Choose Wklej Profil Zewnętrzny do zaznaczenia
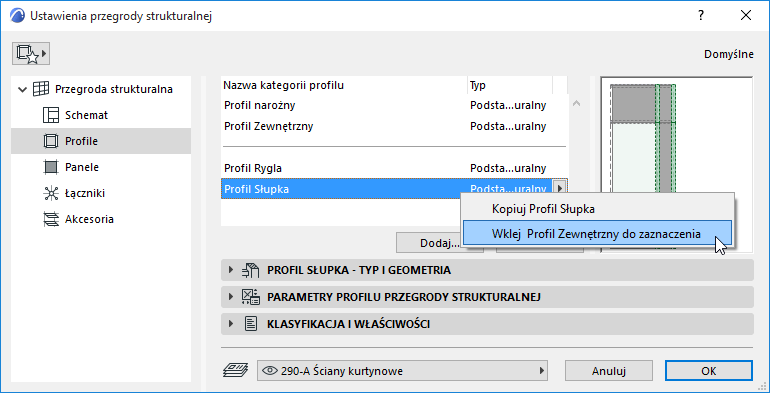The image size is (770, 393). [x=597, y=234]
